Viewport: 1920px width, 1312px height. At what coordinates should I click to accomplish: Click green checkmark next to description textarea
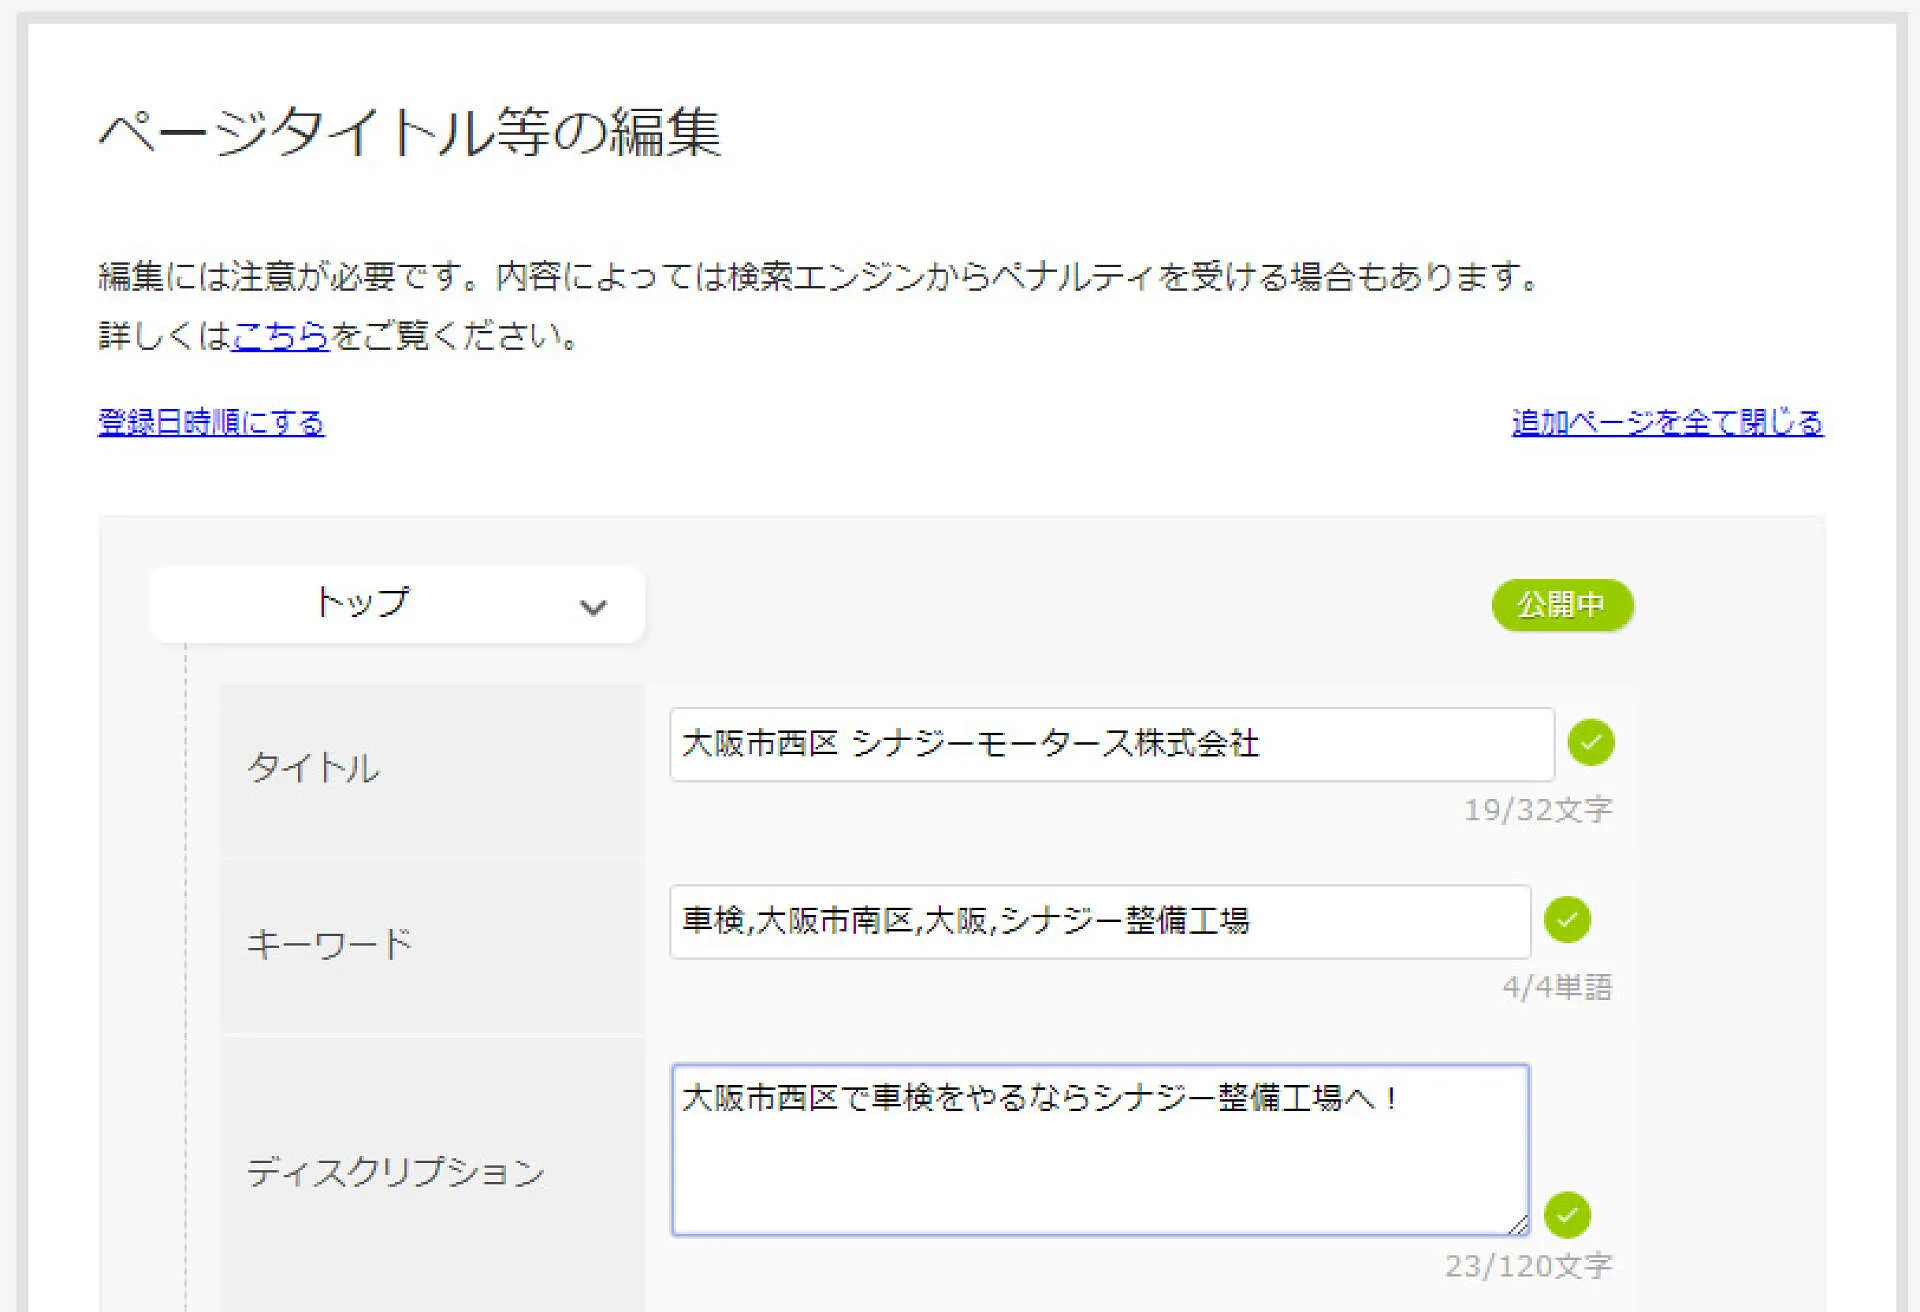click(x=1567, y=1215)
